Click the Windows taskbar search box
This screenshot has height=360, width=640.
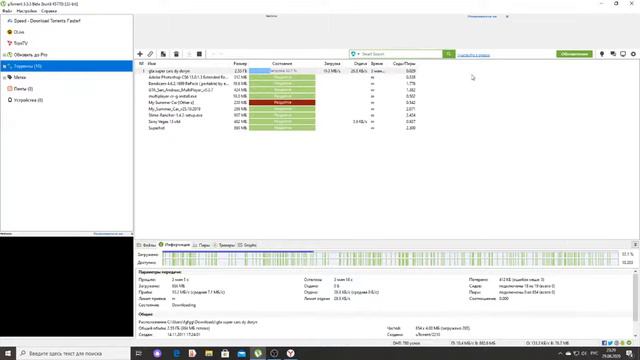coord(73,353)
